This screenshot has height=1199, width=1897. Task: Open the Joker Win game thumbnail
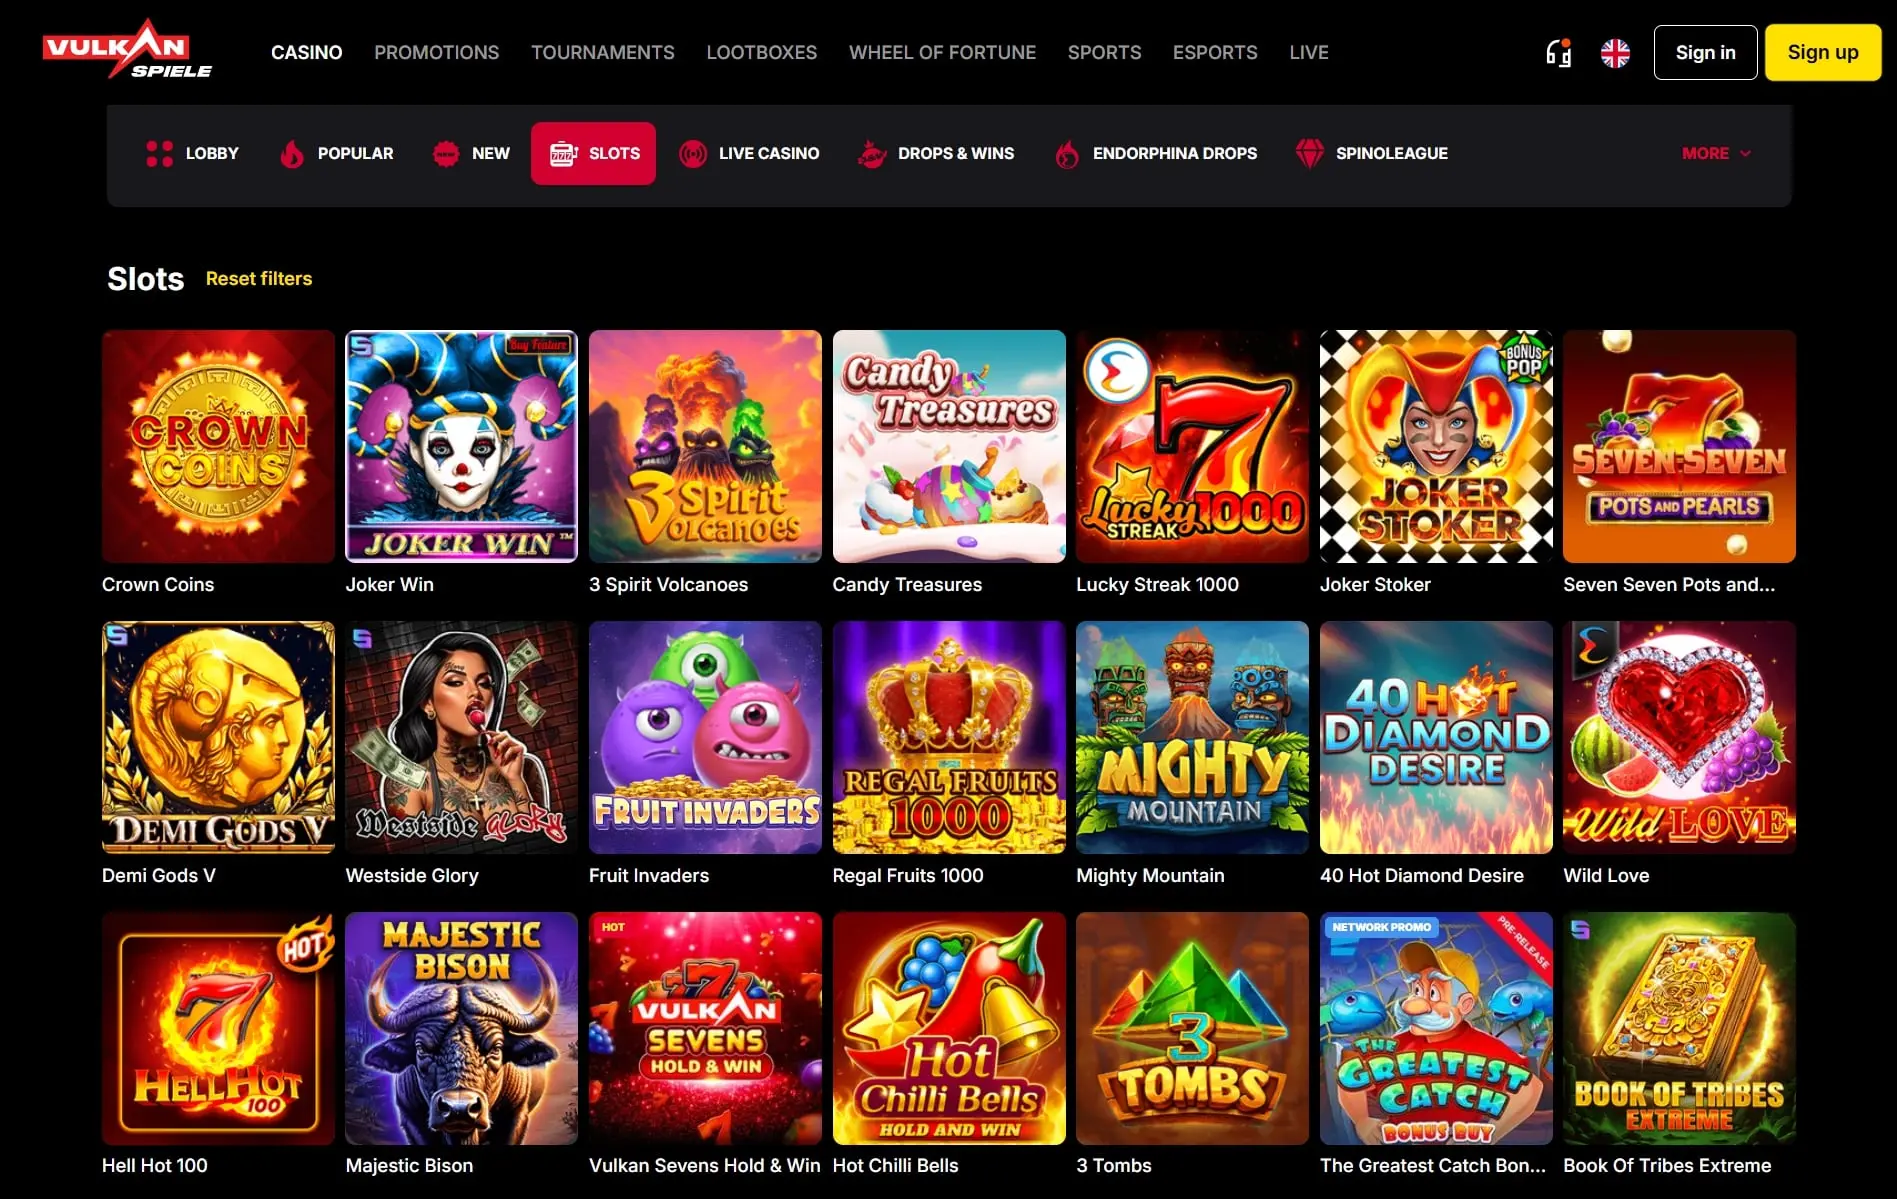tap(461, 446)
